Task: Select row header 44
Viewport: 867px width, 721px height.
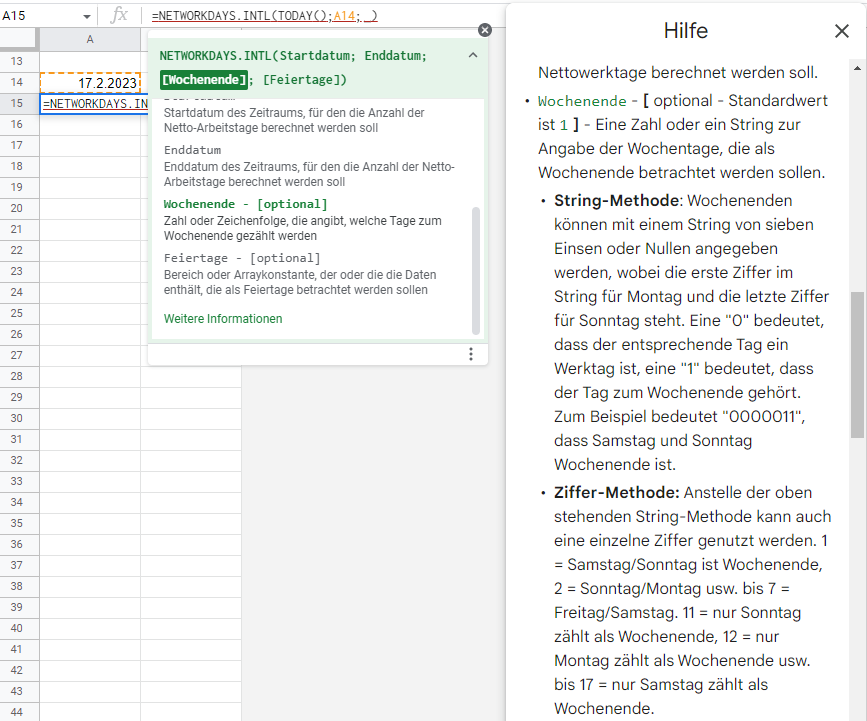Action: pos(17,712)
